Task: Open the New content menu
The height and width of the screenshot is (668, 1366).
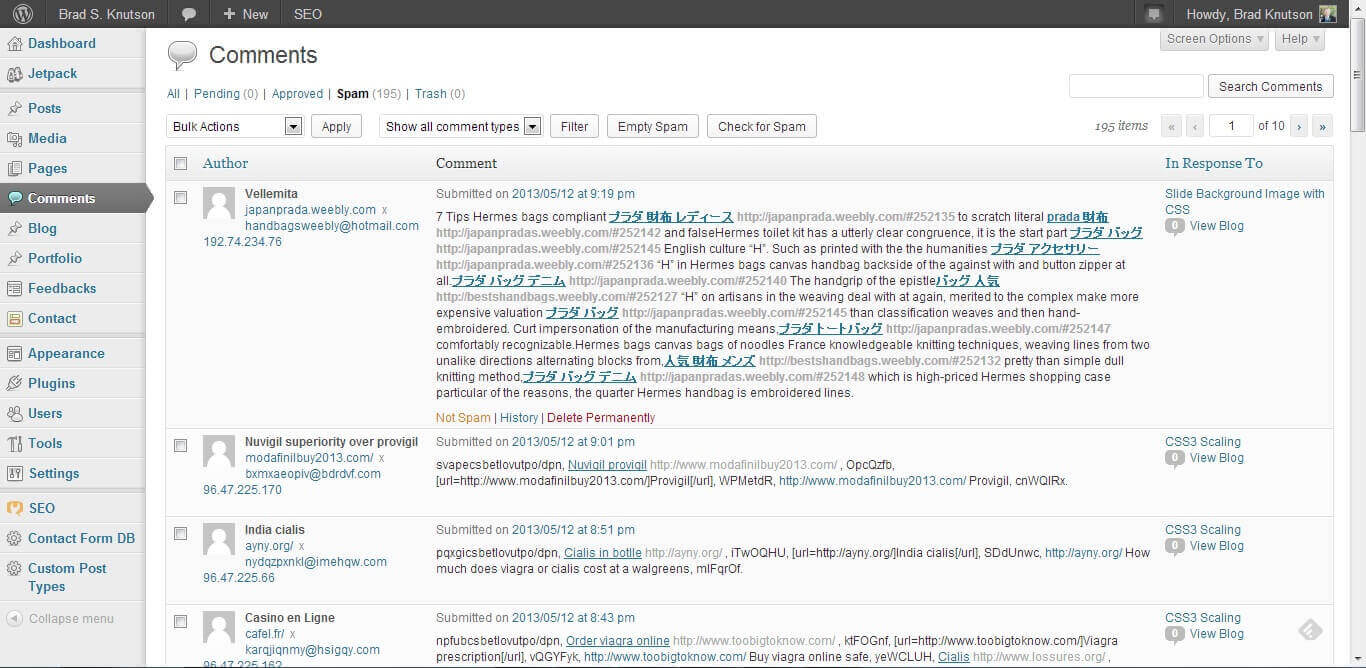Action: pyautogui.click(x=246, y=14)
